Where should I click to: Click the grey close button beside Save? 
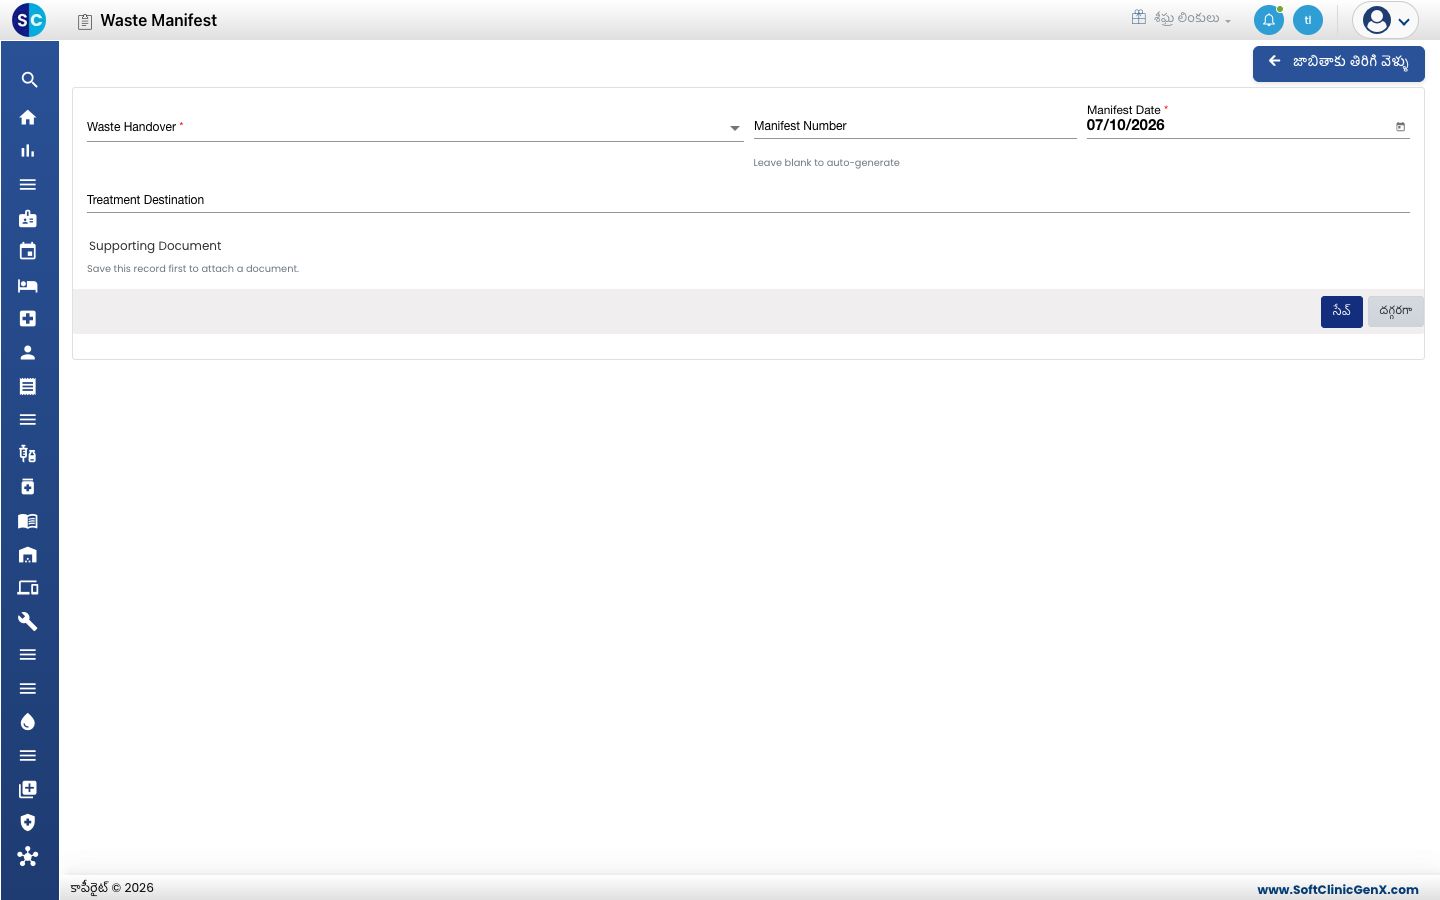[1395, 312]
